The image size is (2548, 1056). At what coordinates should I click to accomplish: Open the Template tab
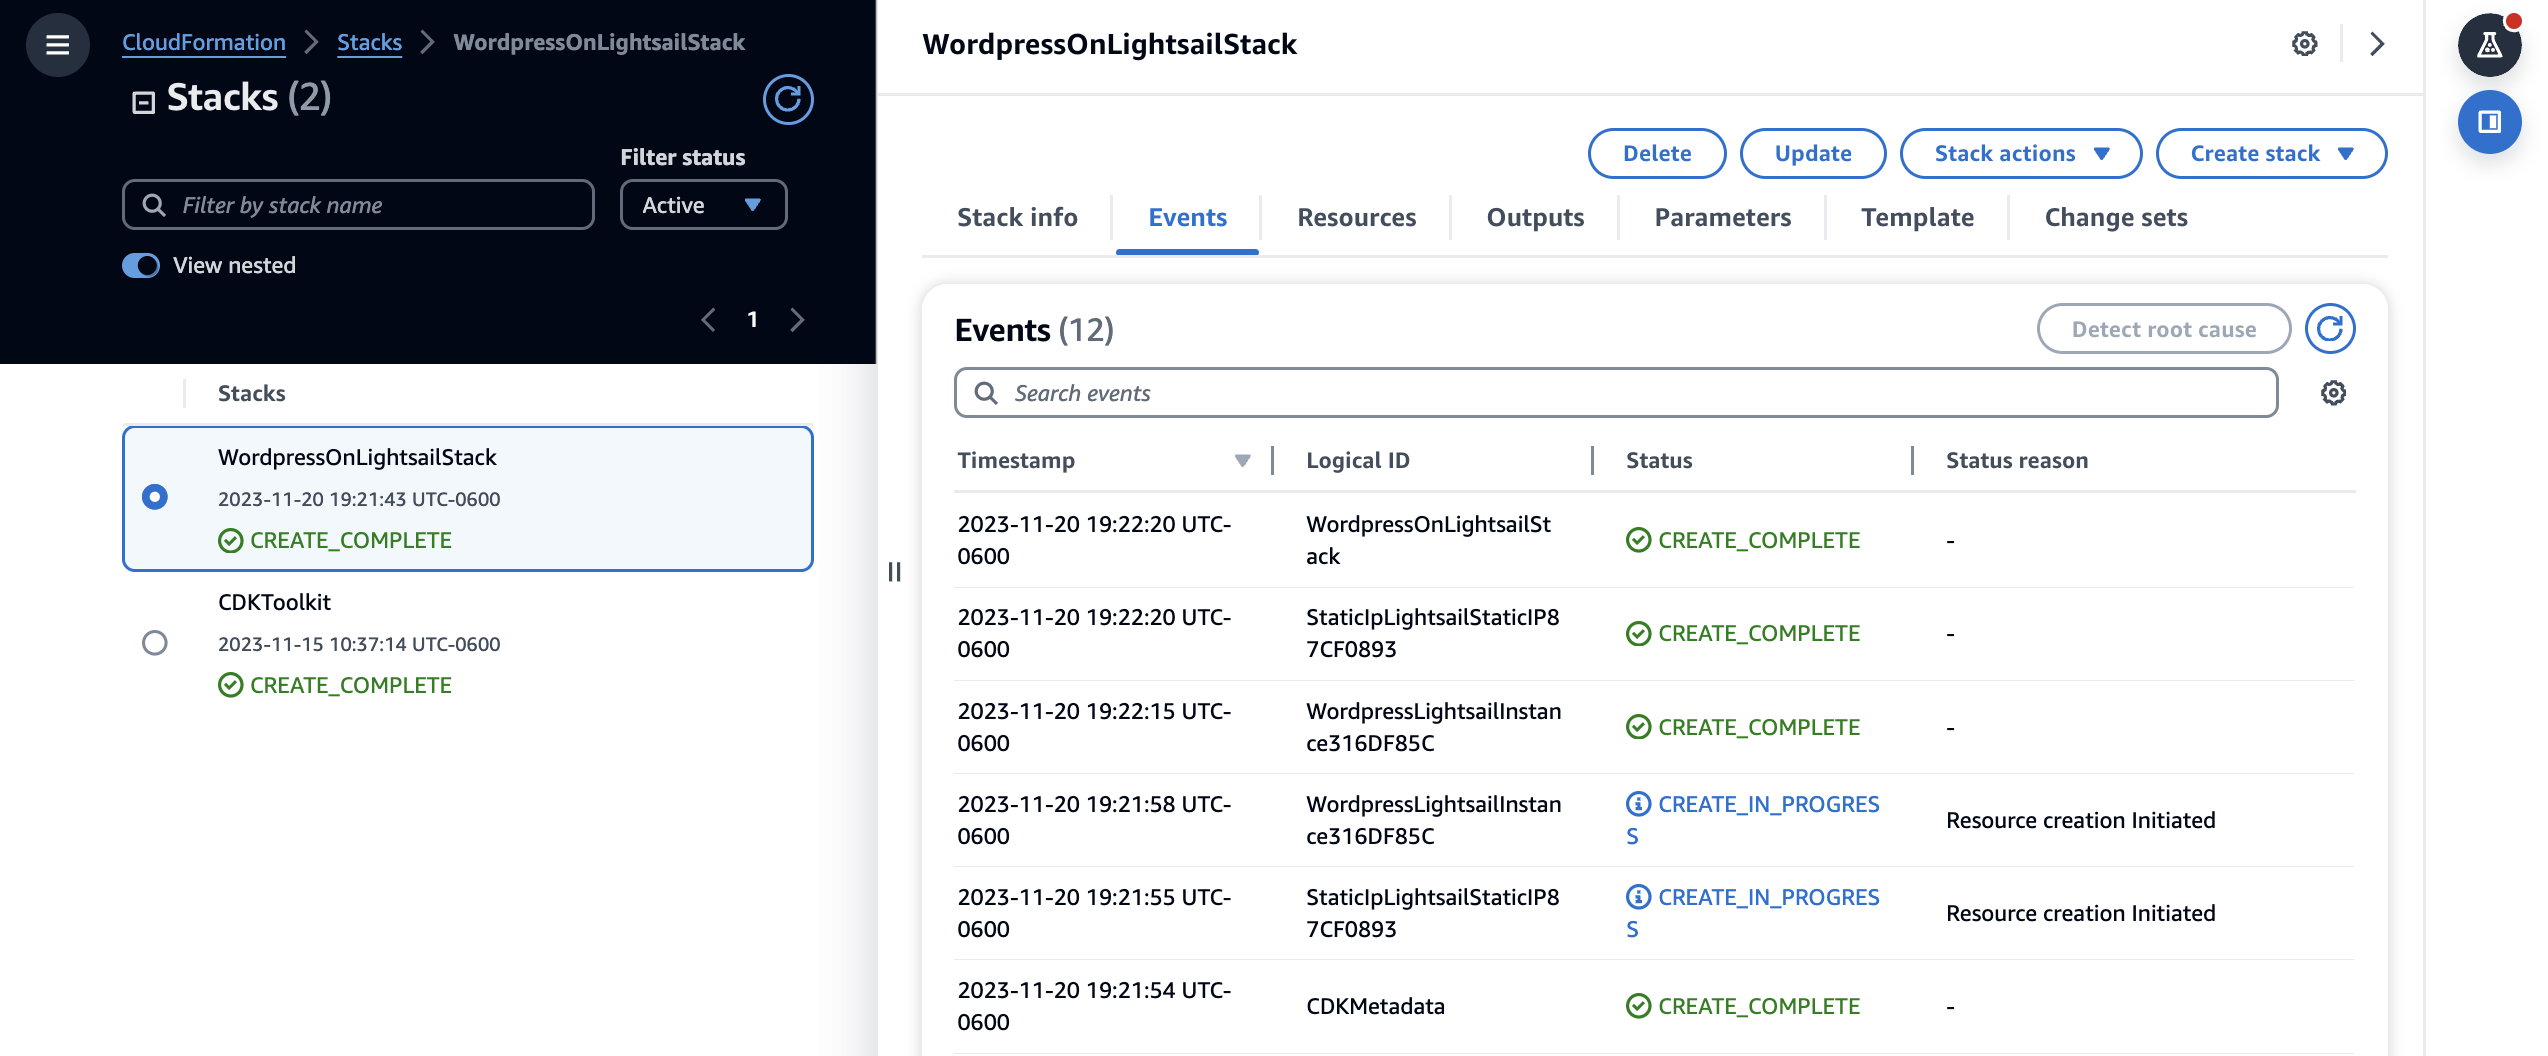pos(1917,217)
